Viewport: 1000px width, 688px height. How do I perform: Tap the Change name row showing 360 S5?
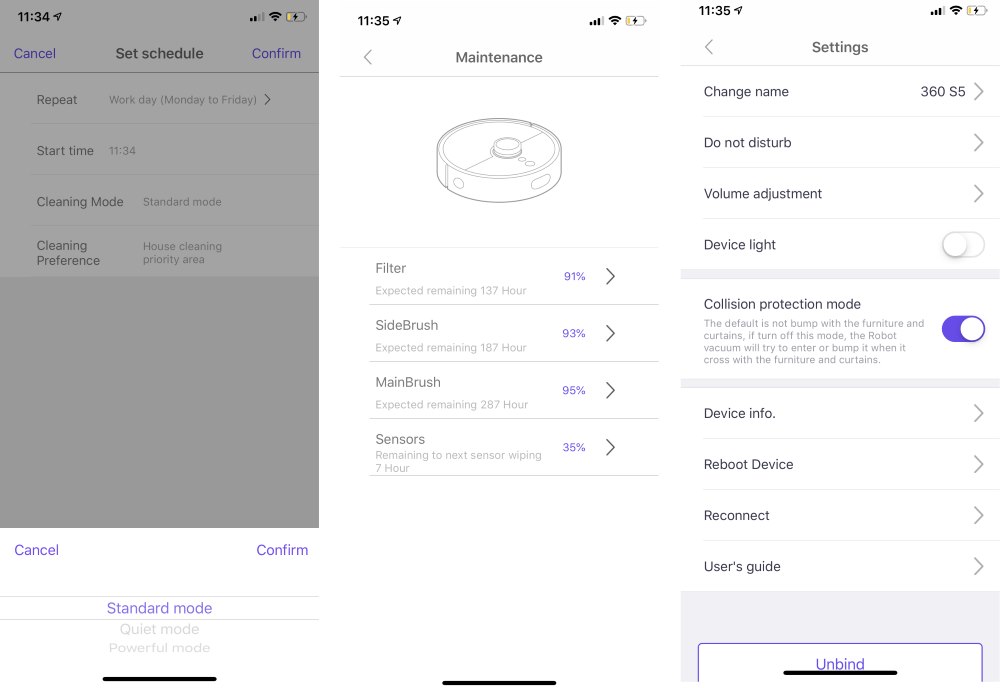pyautogui.click(x=840, y=91)
